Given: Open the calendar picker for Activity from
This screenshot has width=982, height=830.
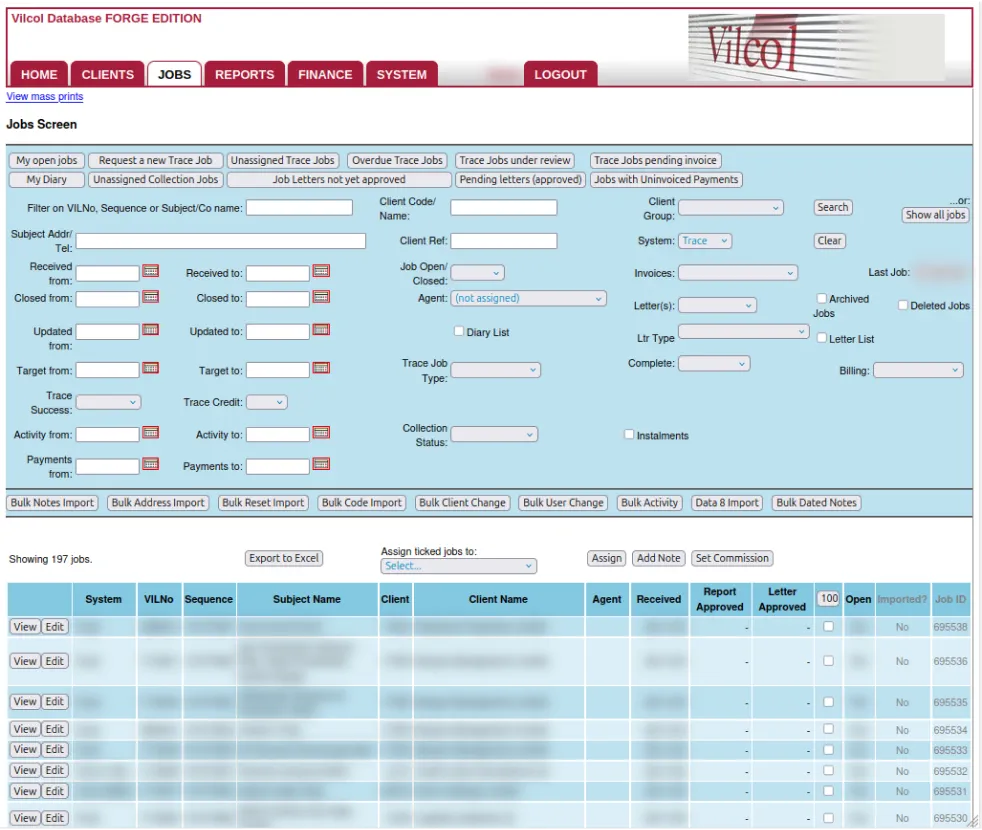Looking at the screenshot, I should (x=149, y=433).
